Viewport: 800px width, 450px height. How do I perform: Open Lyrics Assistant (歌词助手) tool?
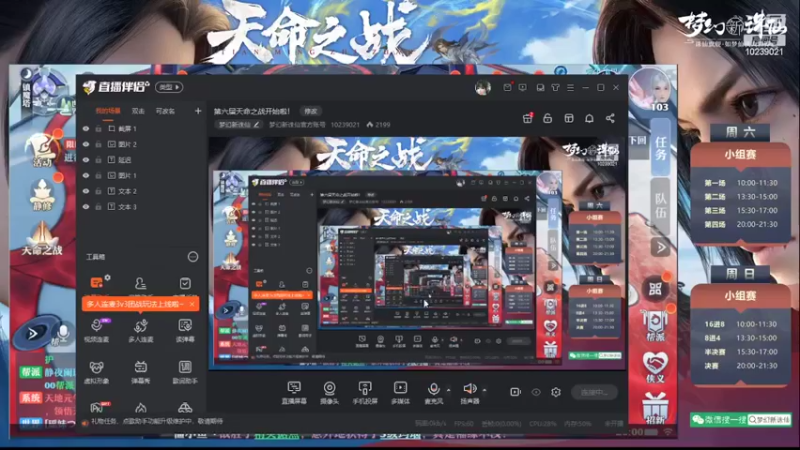[x=185, y=372]
